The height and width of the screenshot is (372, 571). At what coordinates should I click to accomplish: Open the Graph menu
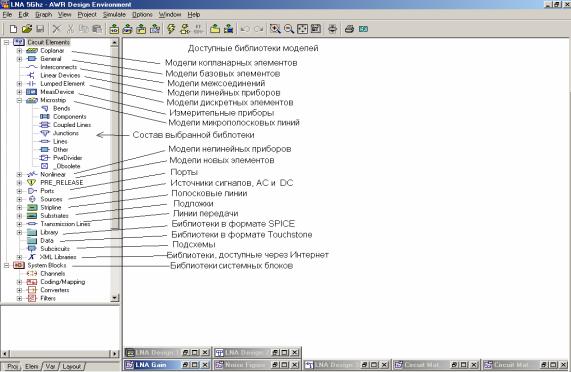click(44, 15)
